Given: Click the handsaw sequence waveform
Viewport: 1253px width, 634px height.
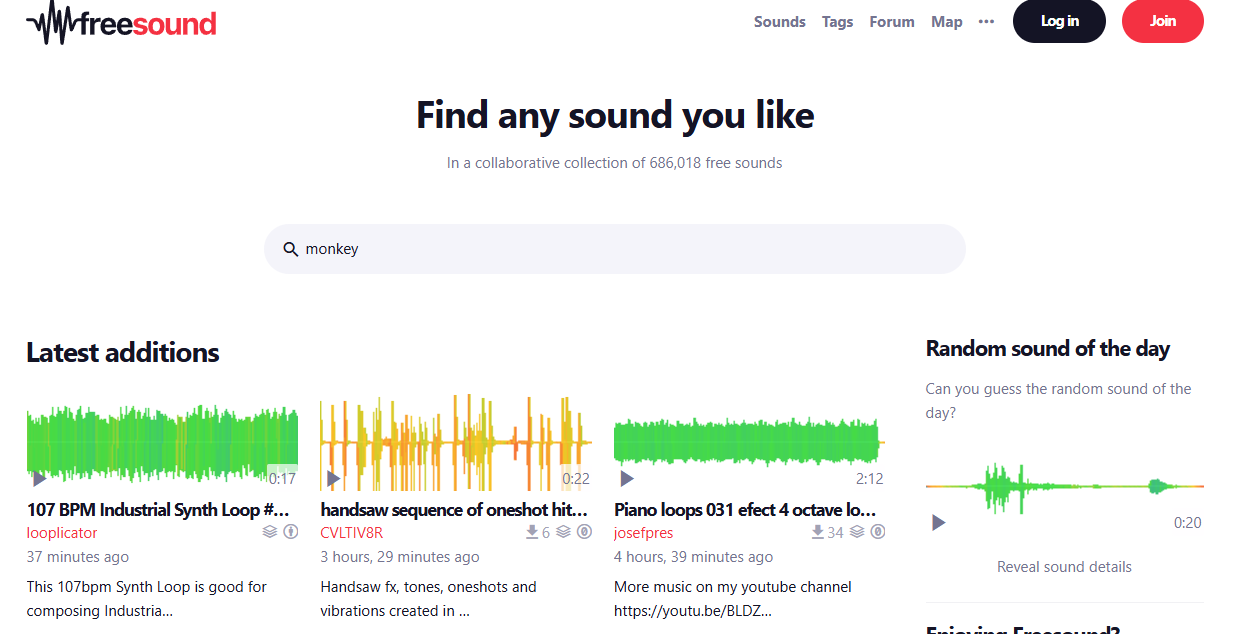Looking at the screenshot, I should pos(456,442).
